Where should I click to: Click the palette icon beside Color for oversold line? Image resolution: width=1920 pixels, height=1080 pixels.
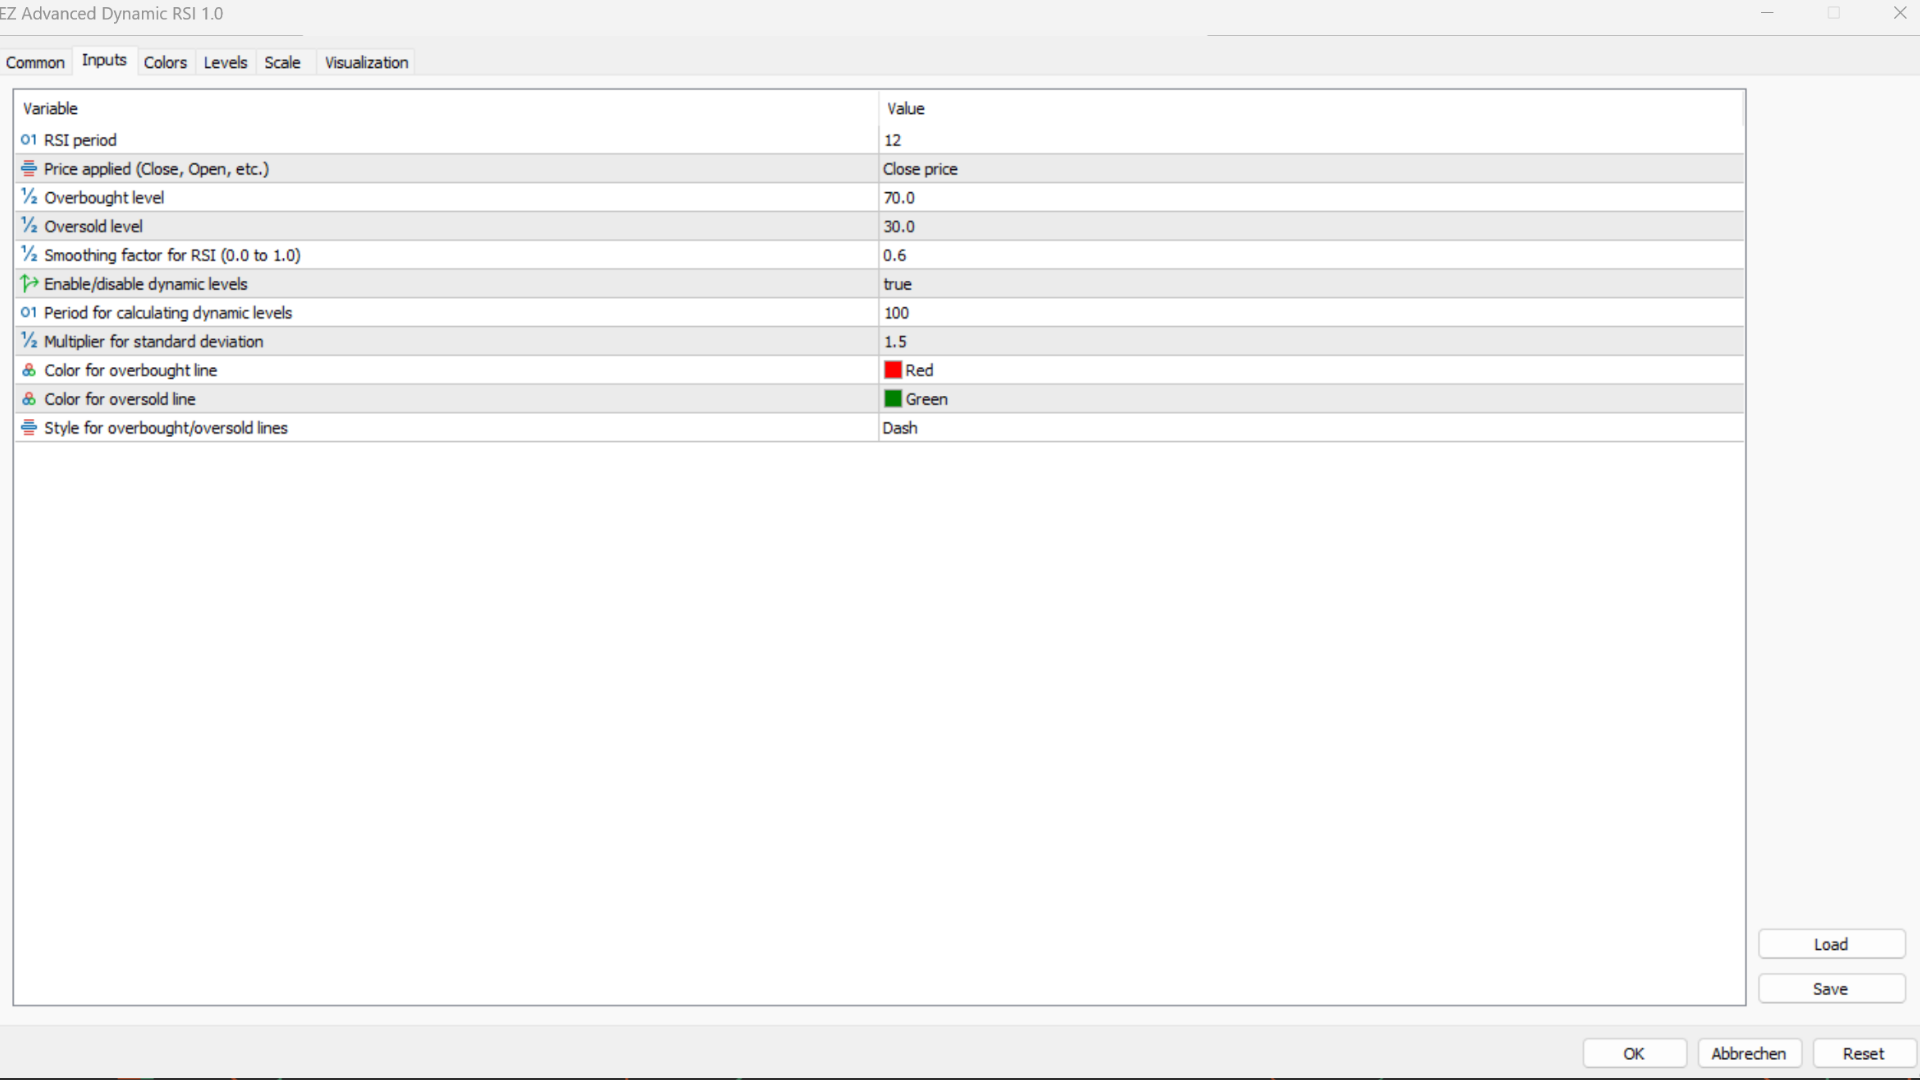(28, 398)
